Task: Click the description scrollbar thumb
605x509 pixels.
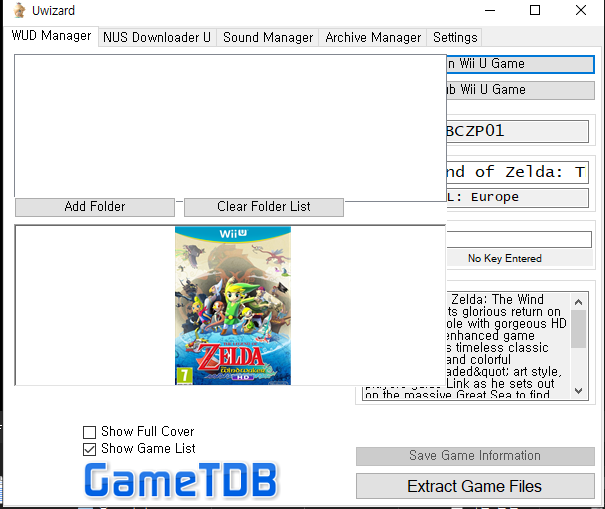Action: coord(578,328)
